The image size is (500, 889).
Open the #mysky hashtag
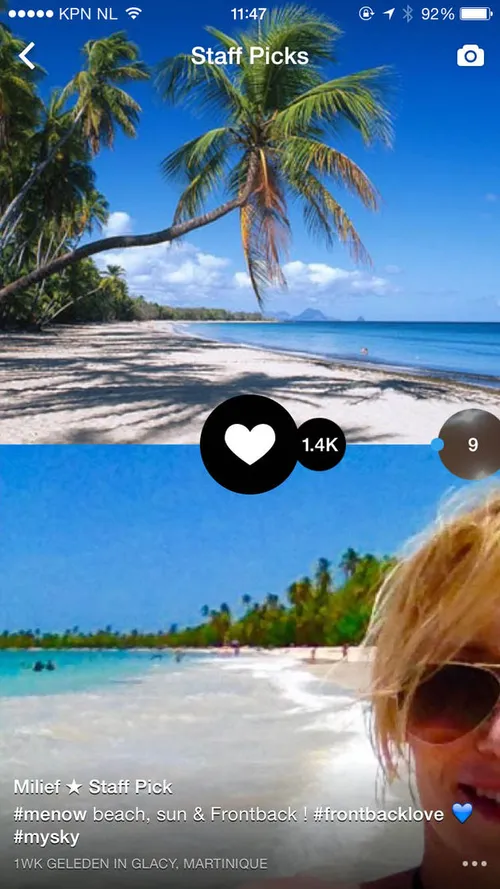click(46, 838)
